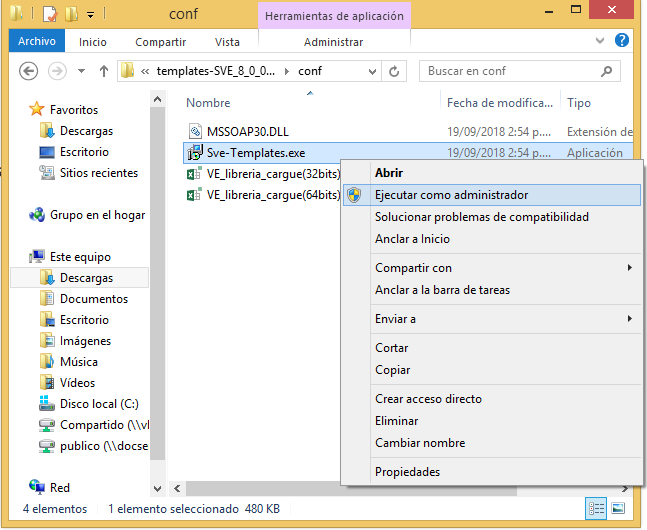The width and height of the screenshot is (647, 530).
Task: Select Descargas under Este equipo
Action: 79,277
